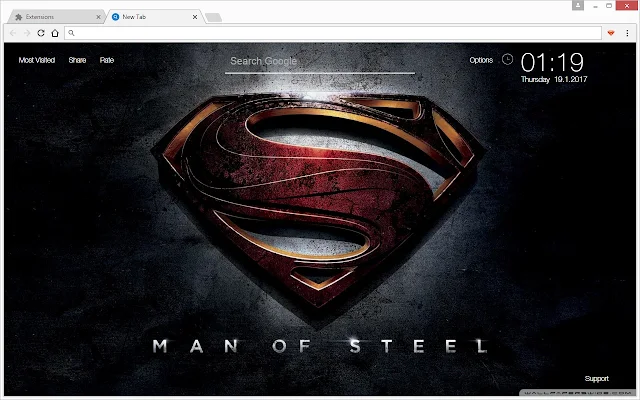This screenshot has width=640, height=400.
Task: Go to the home page icon
Action: [x=55, y=33]
